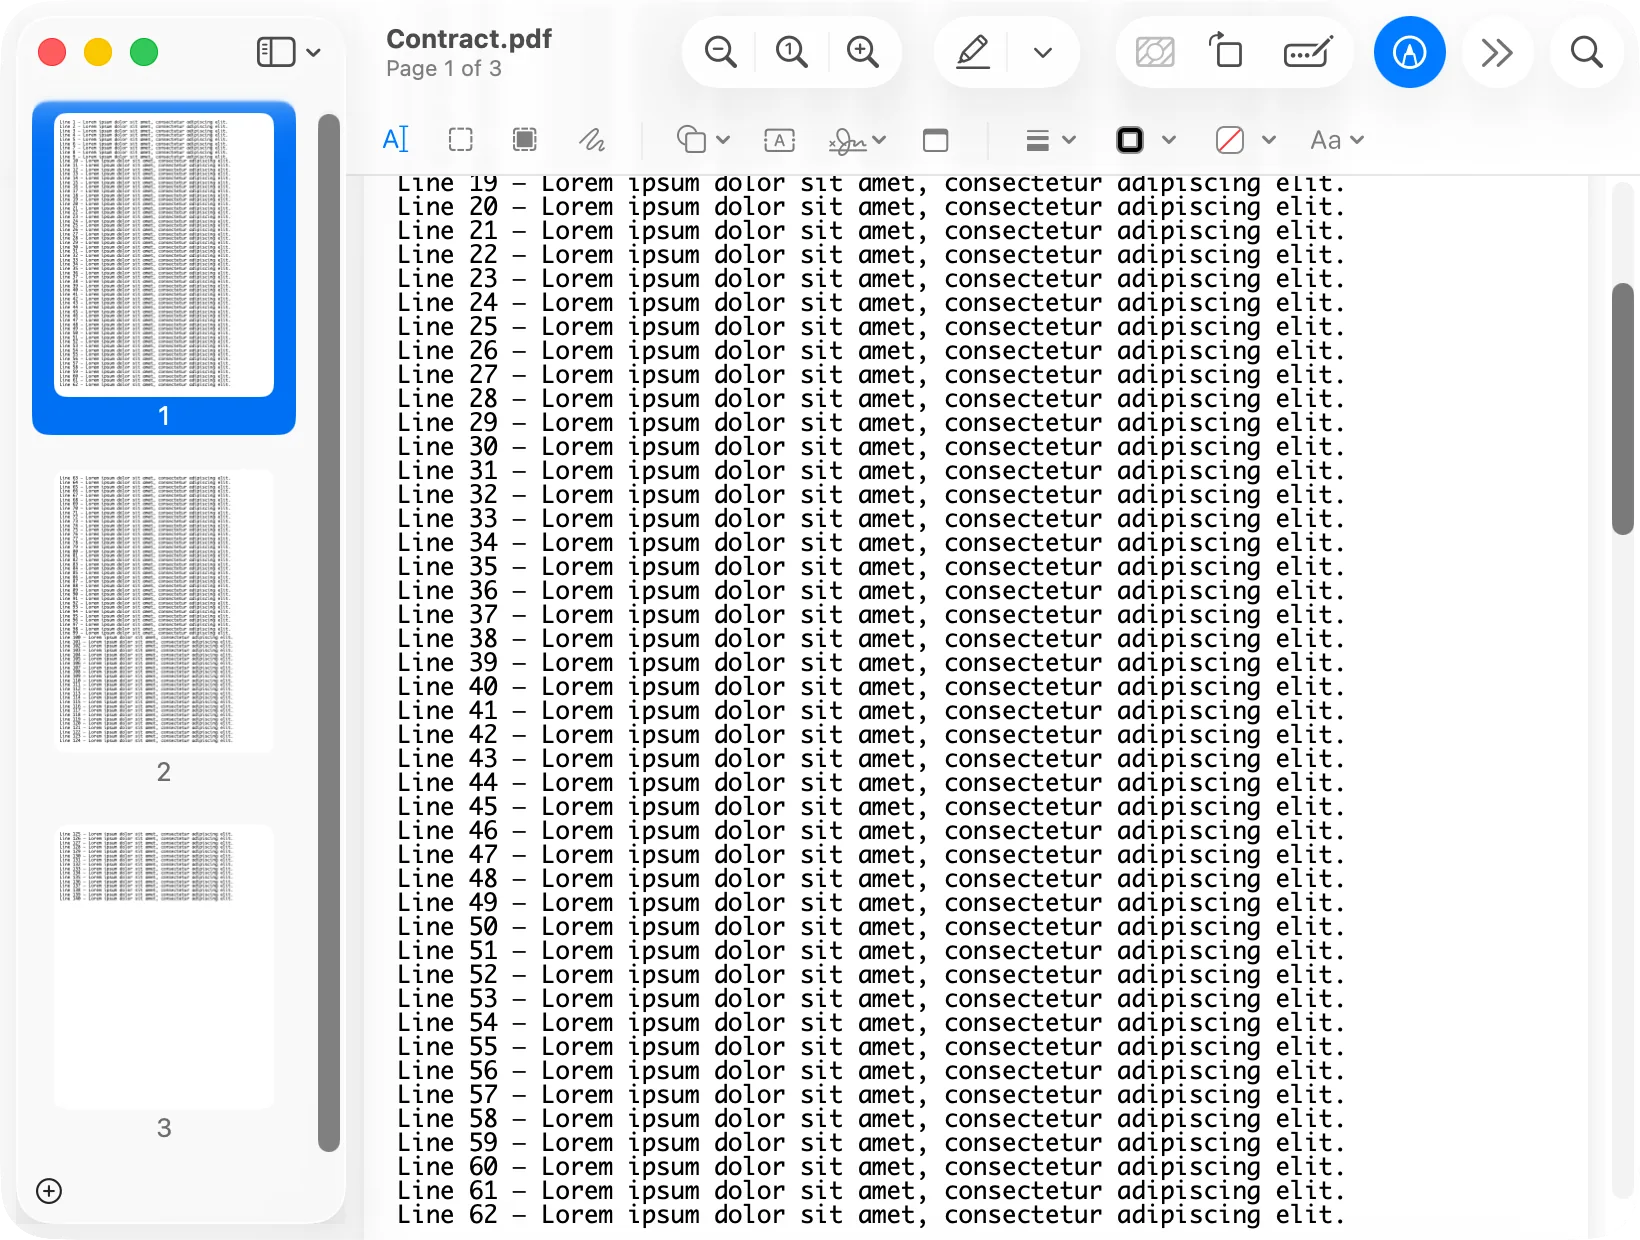Click the sidebar vertical scrollbar
The image size is (1640, 1240).
pyautogui.click(x=329, y=633)
